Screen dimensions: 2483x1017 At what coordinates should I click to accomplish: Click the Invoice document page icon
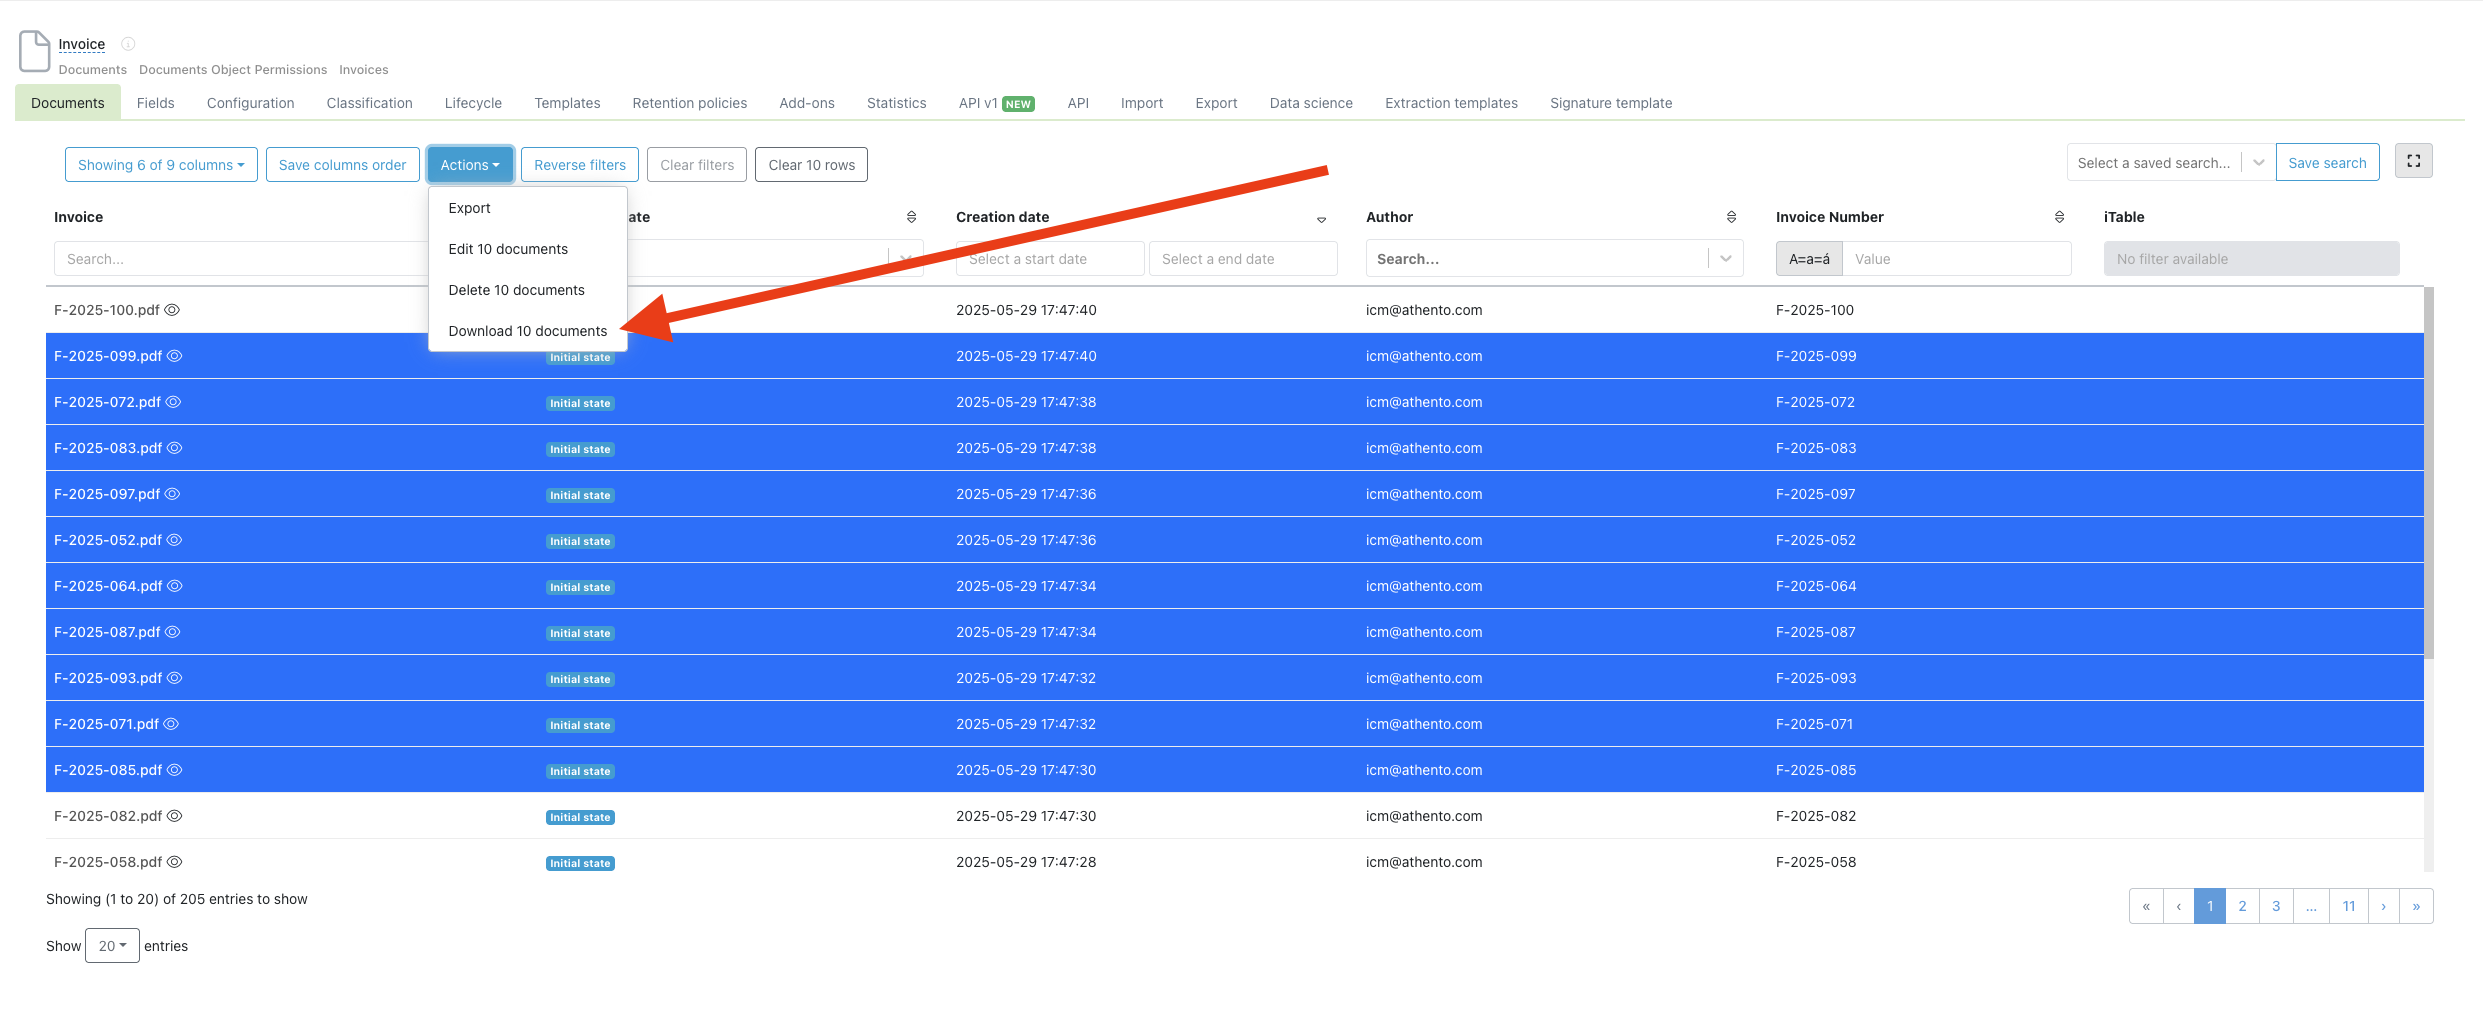click(35, 51)
